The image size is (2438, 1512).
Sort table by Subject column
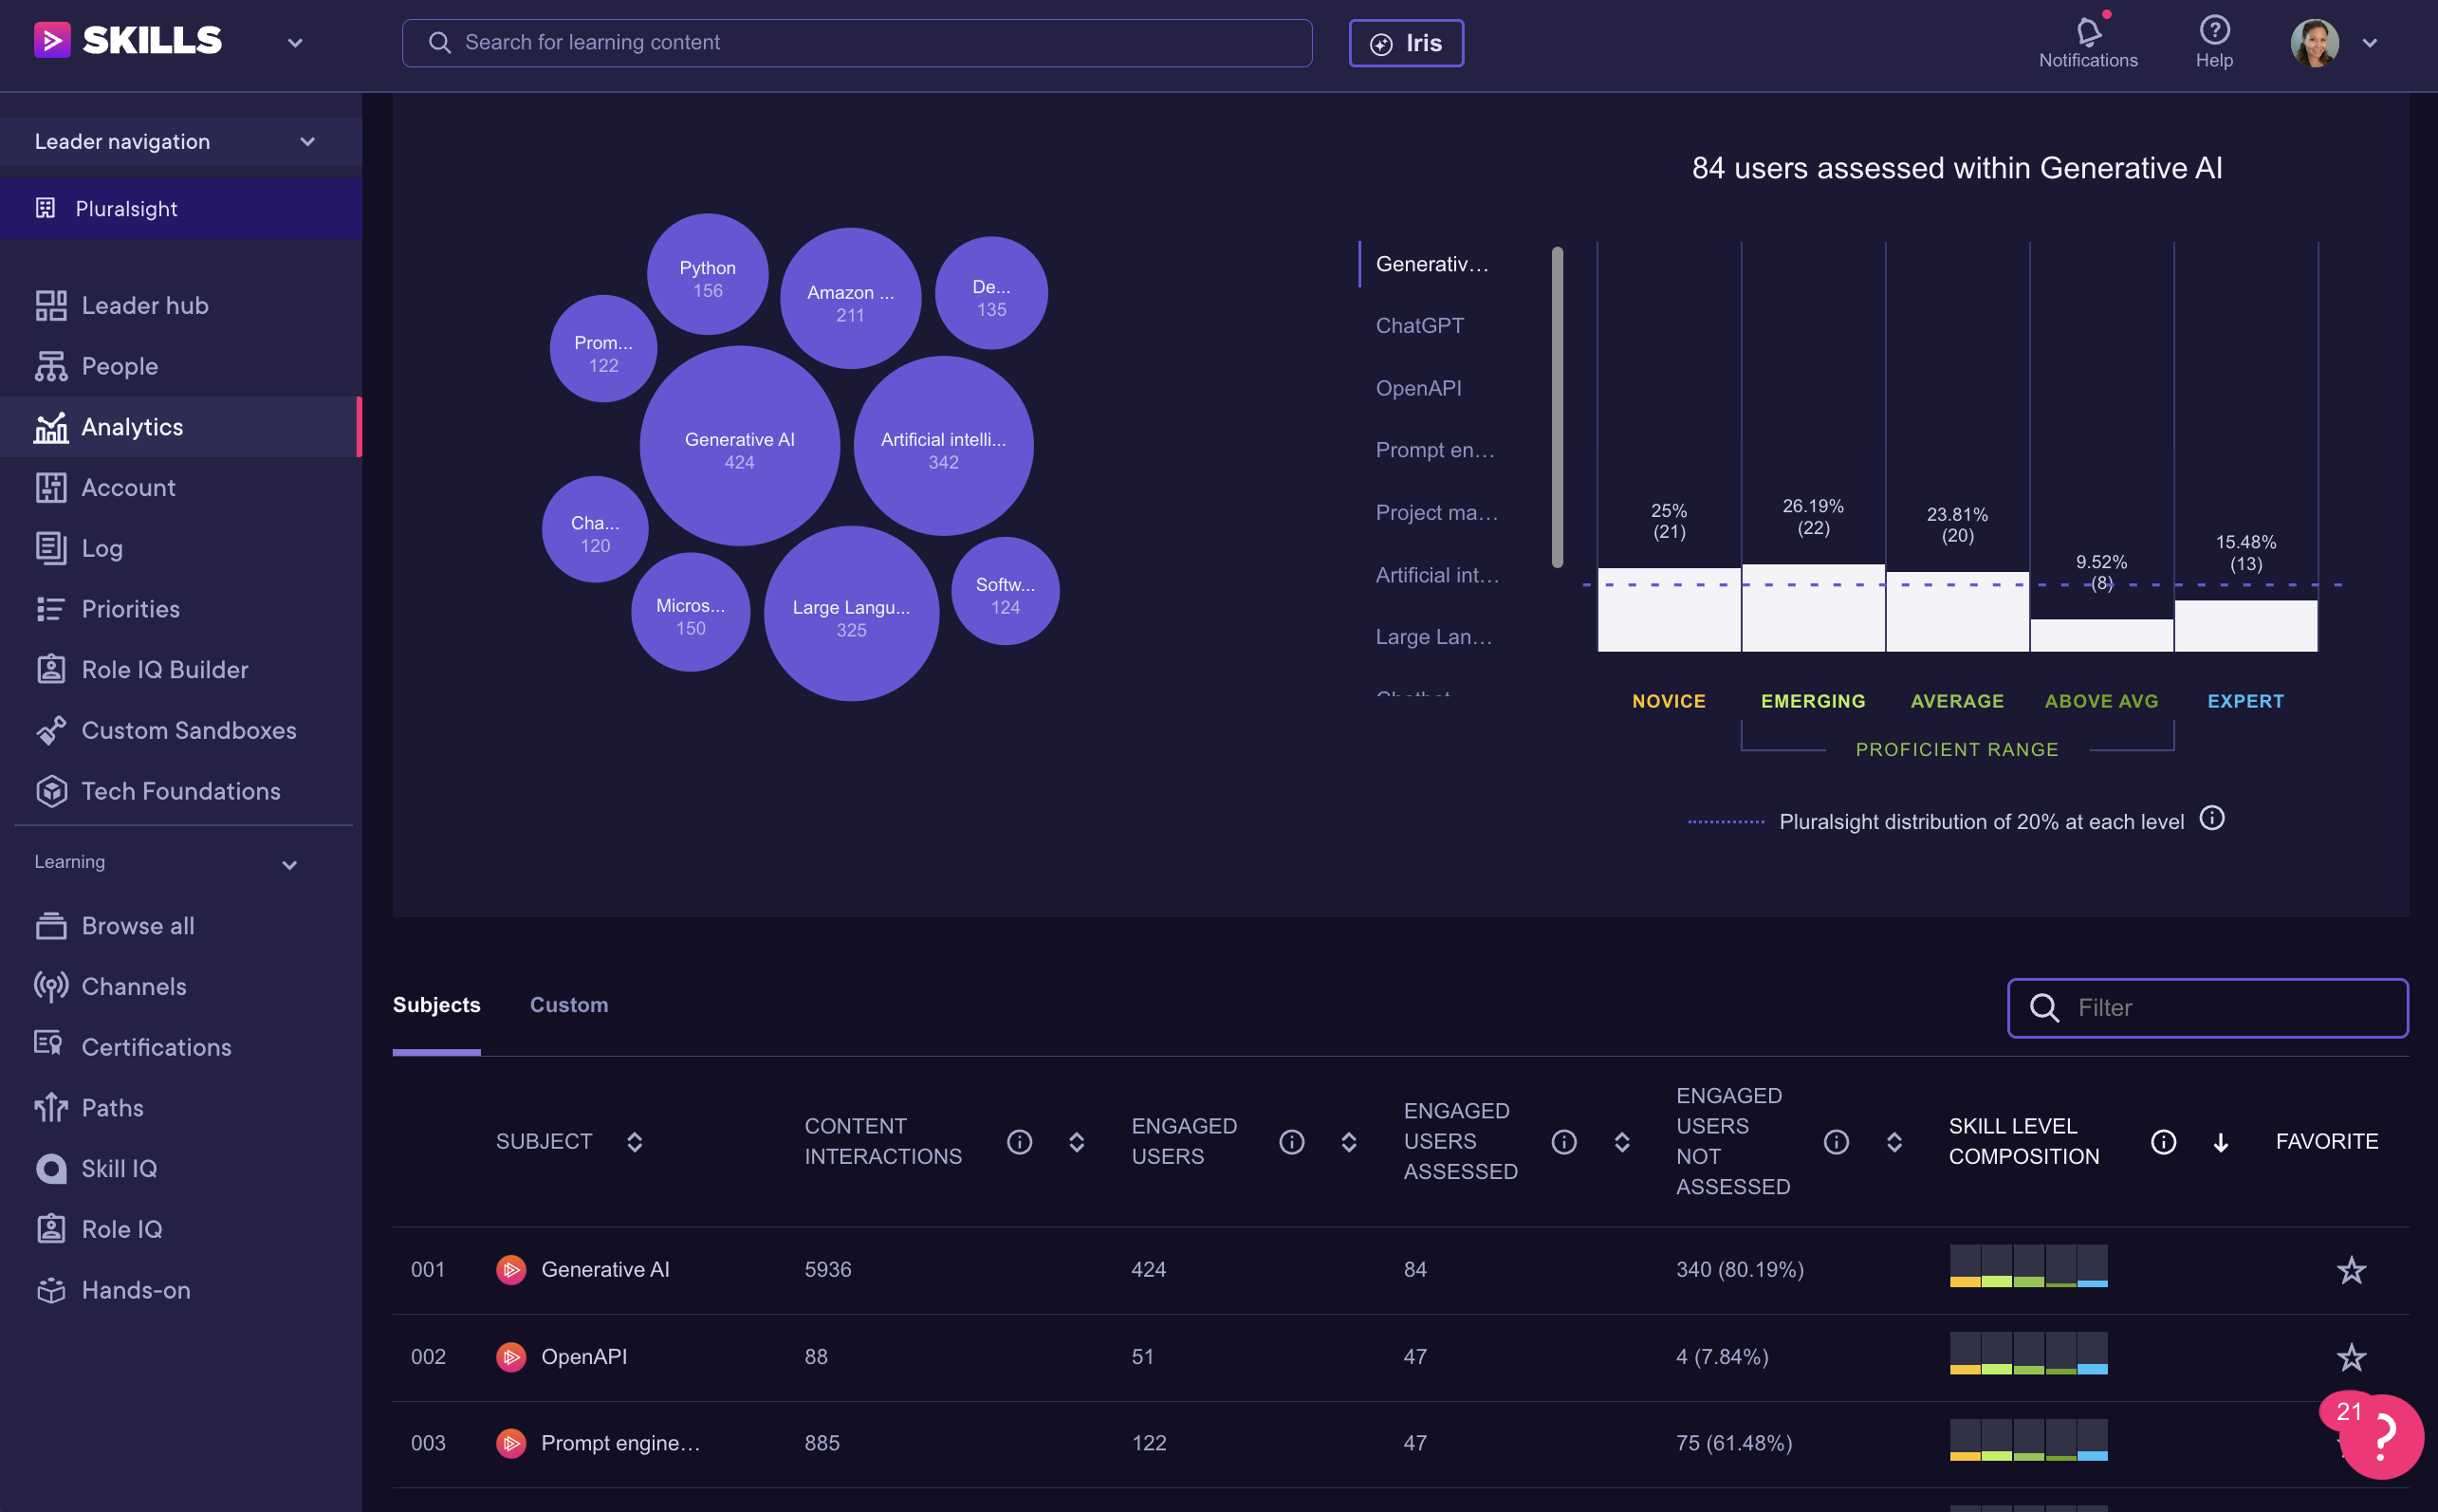coord(634,1141)
